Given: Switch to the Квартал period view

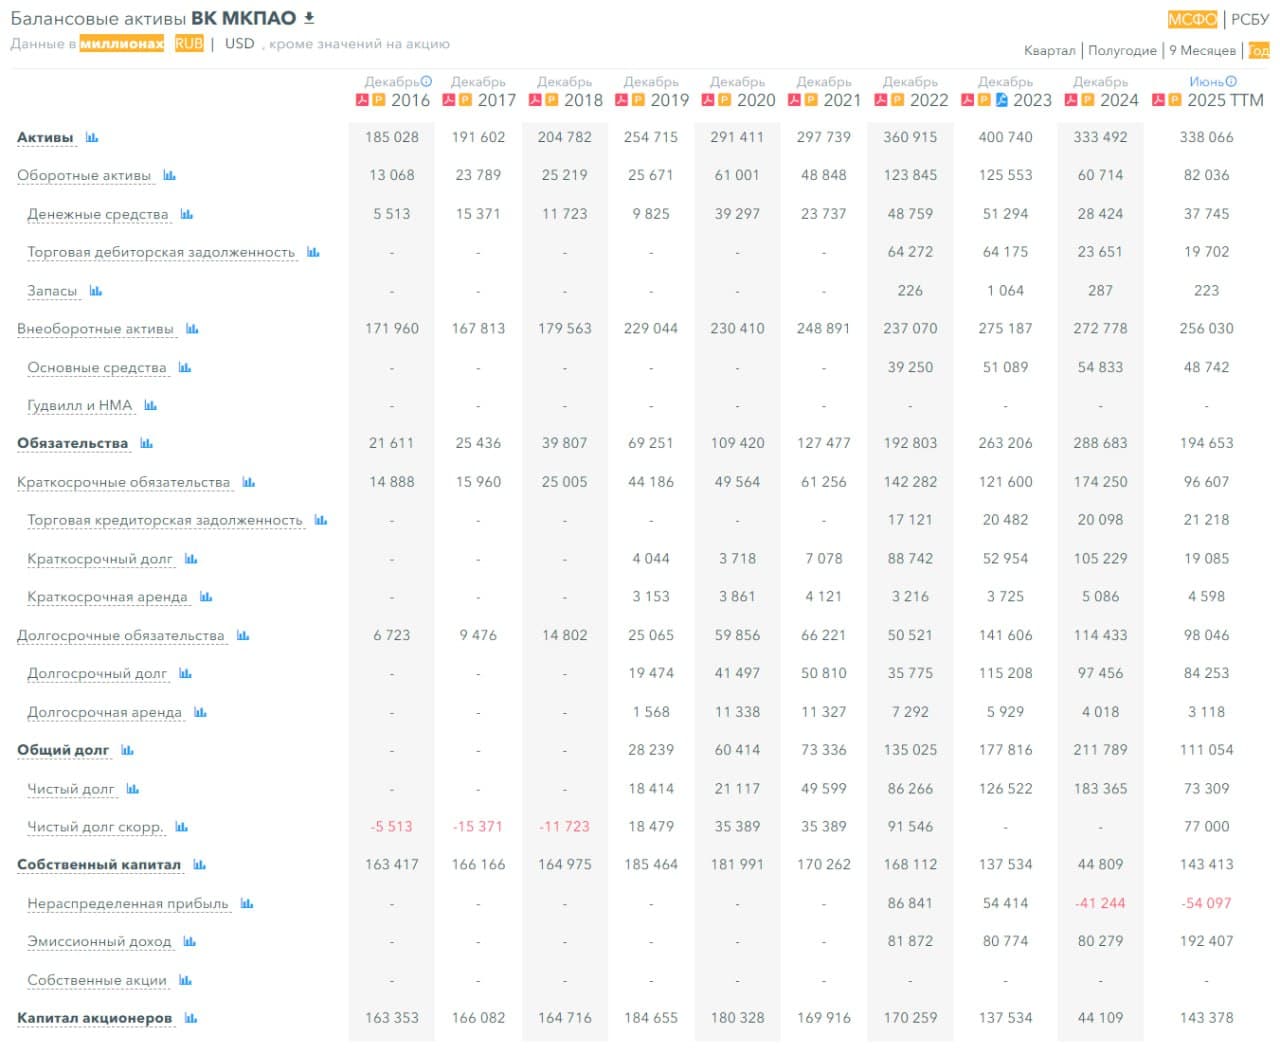Looking at the screenshot, I should (1049, 50).
